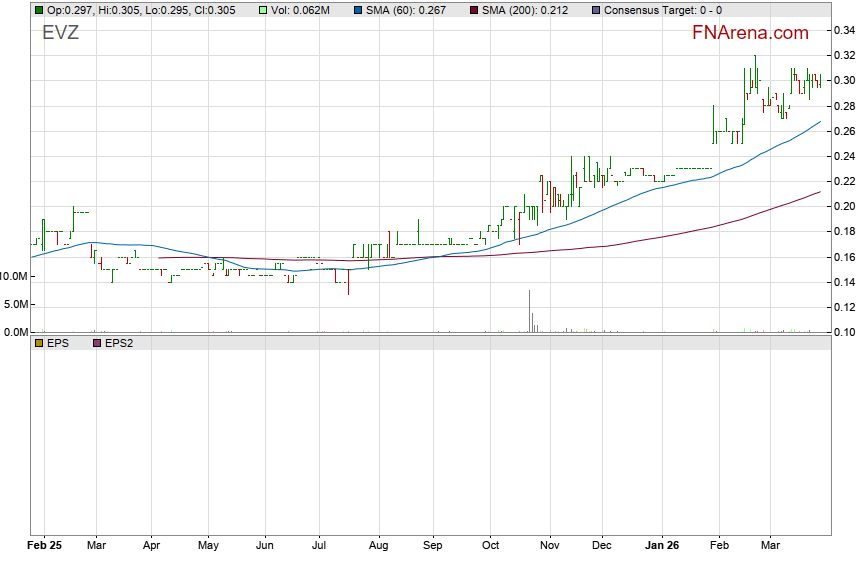Select the Feb 25 date axis label

point(45,547)
